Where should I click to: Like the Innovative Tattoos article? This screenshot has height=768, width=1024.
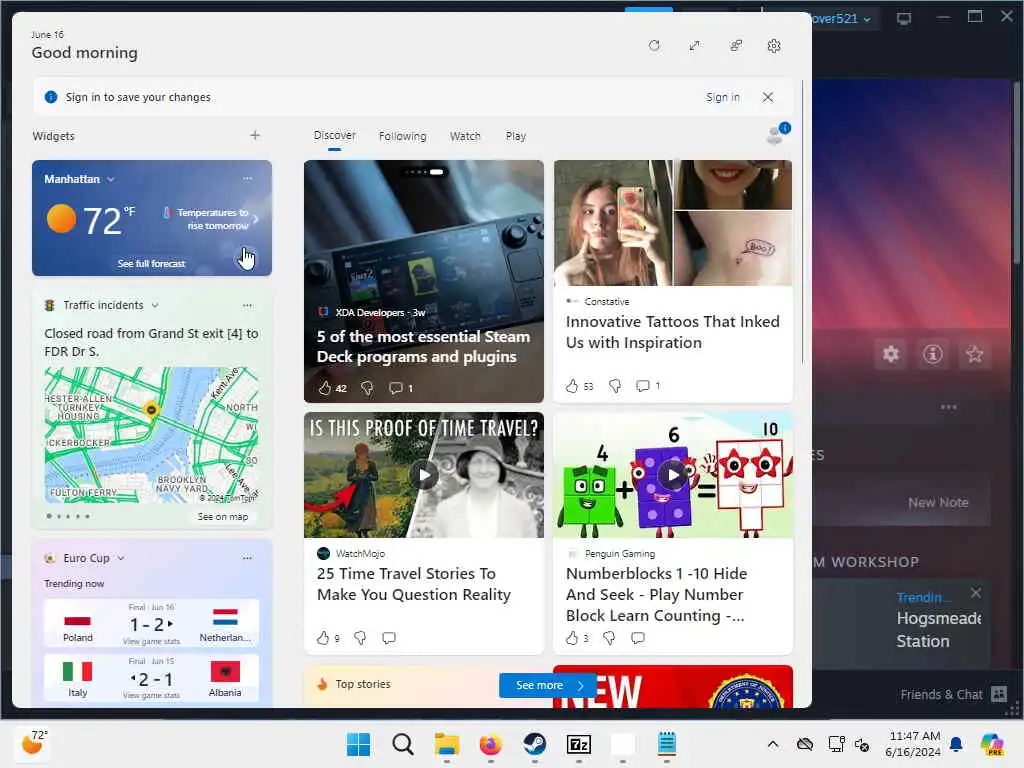(572, 386)
